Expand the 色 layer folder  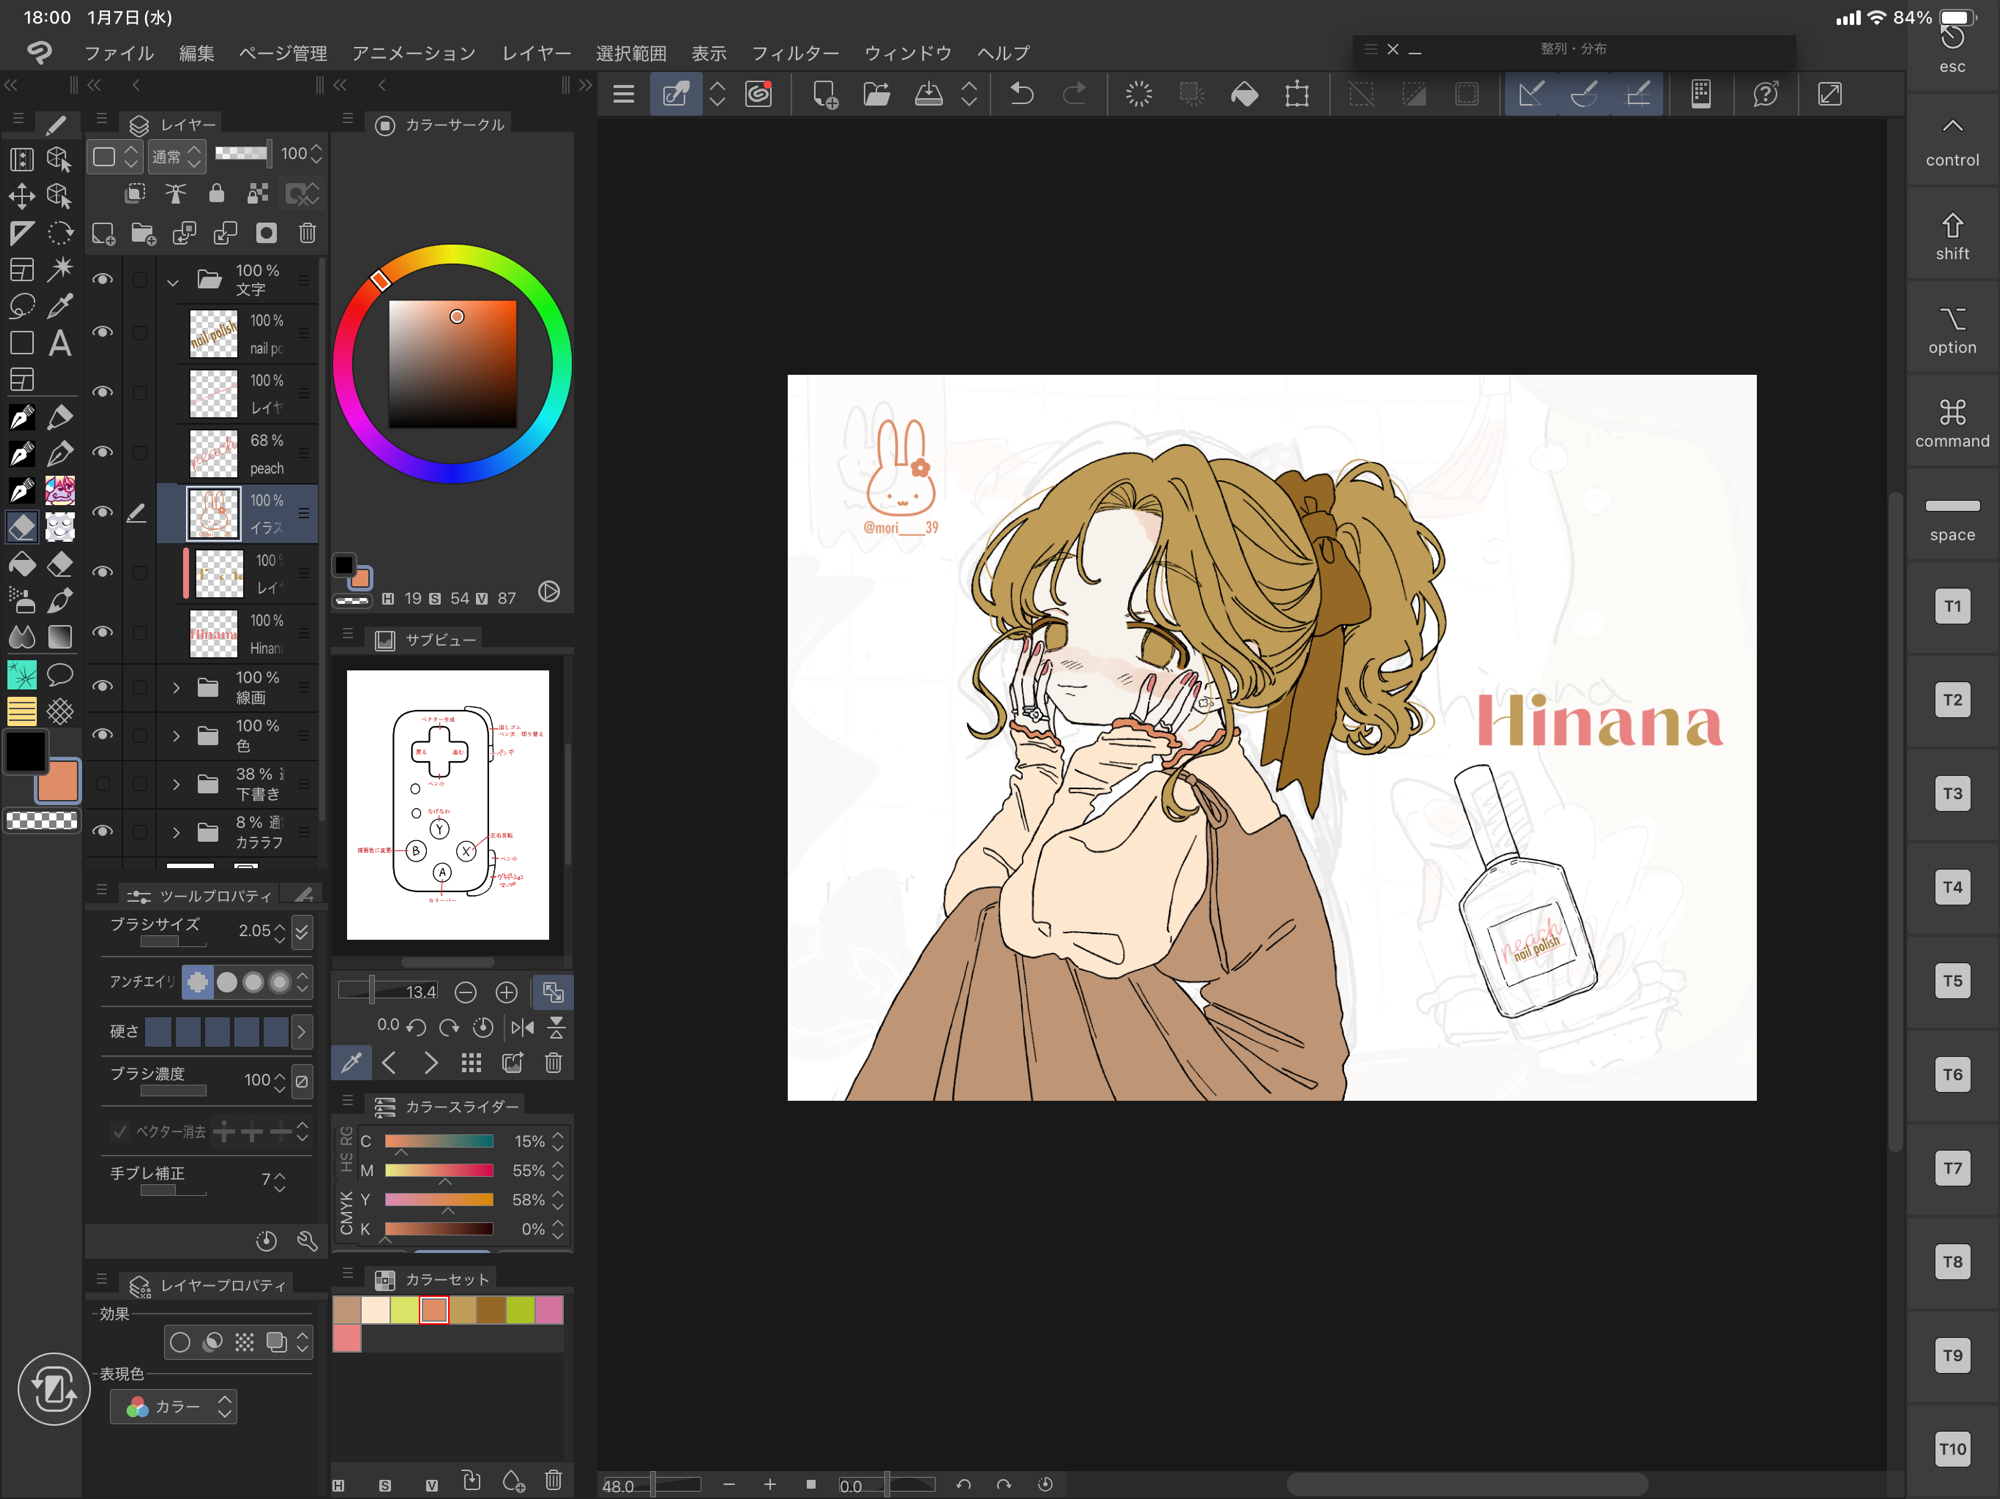point(176,736)
